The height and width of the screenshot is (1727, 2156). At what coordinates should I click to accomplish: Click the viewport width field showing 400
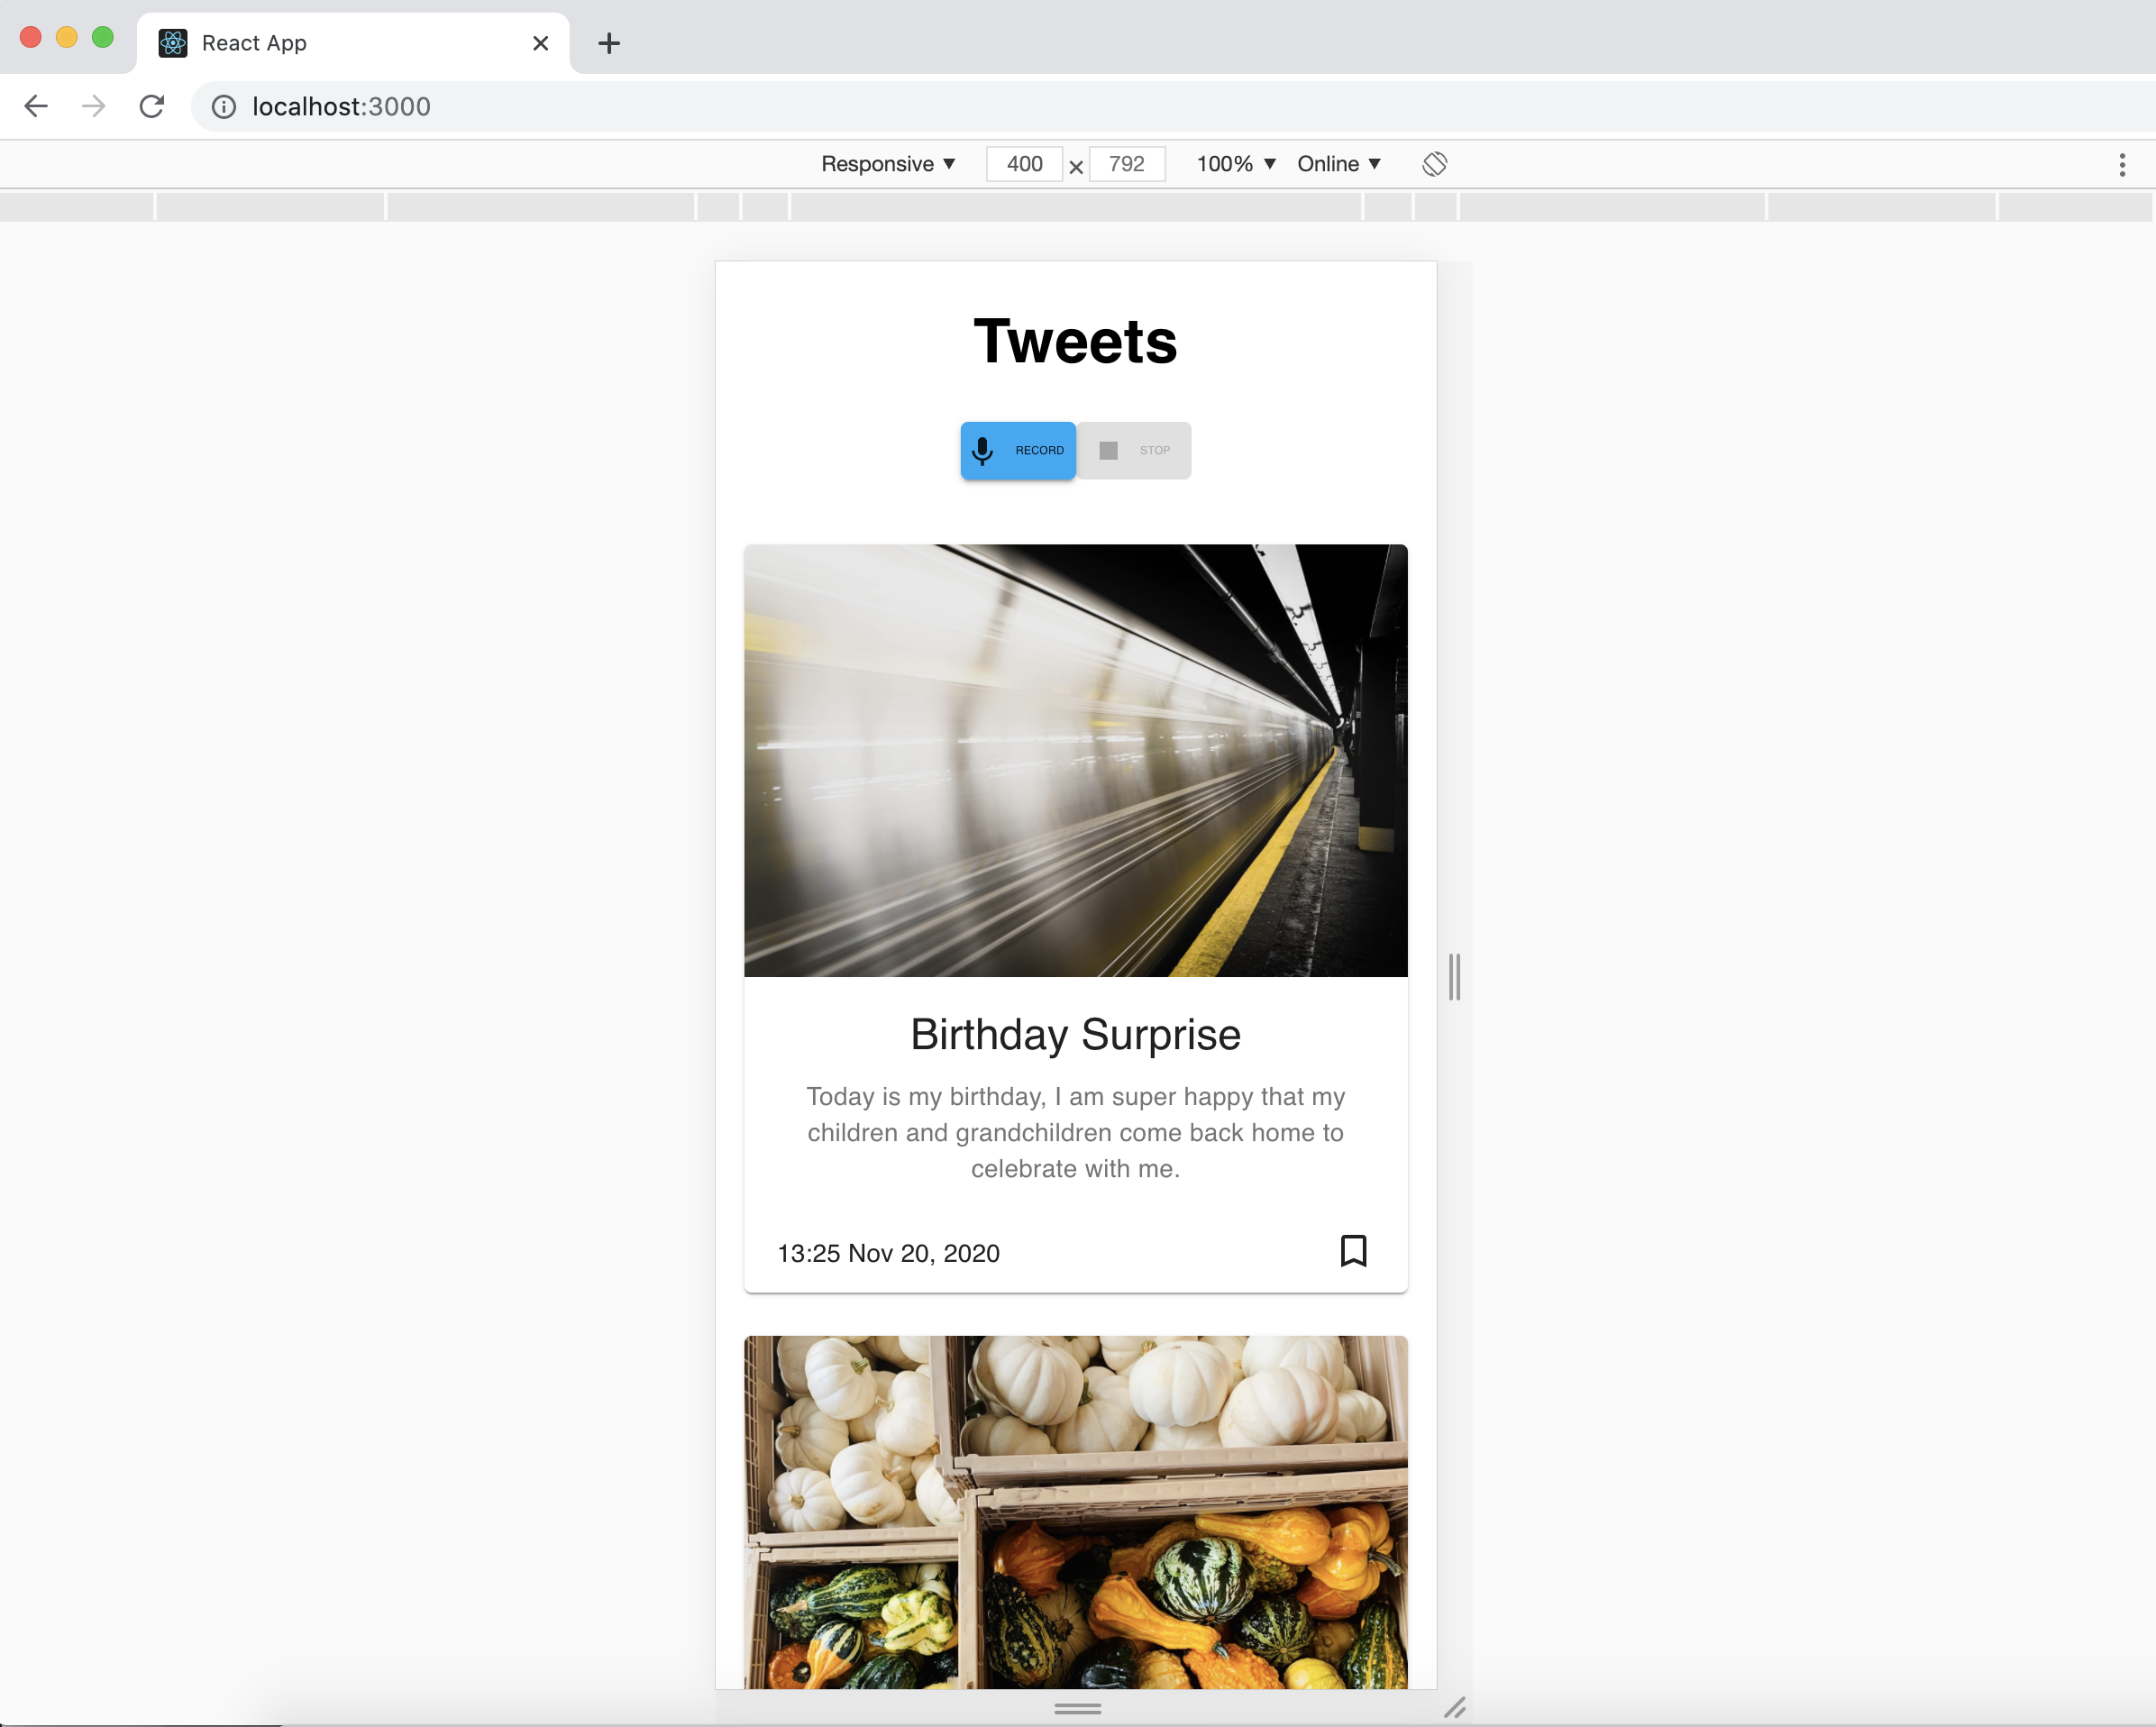(x=1023, y=164)
